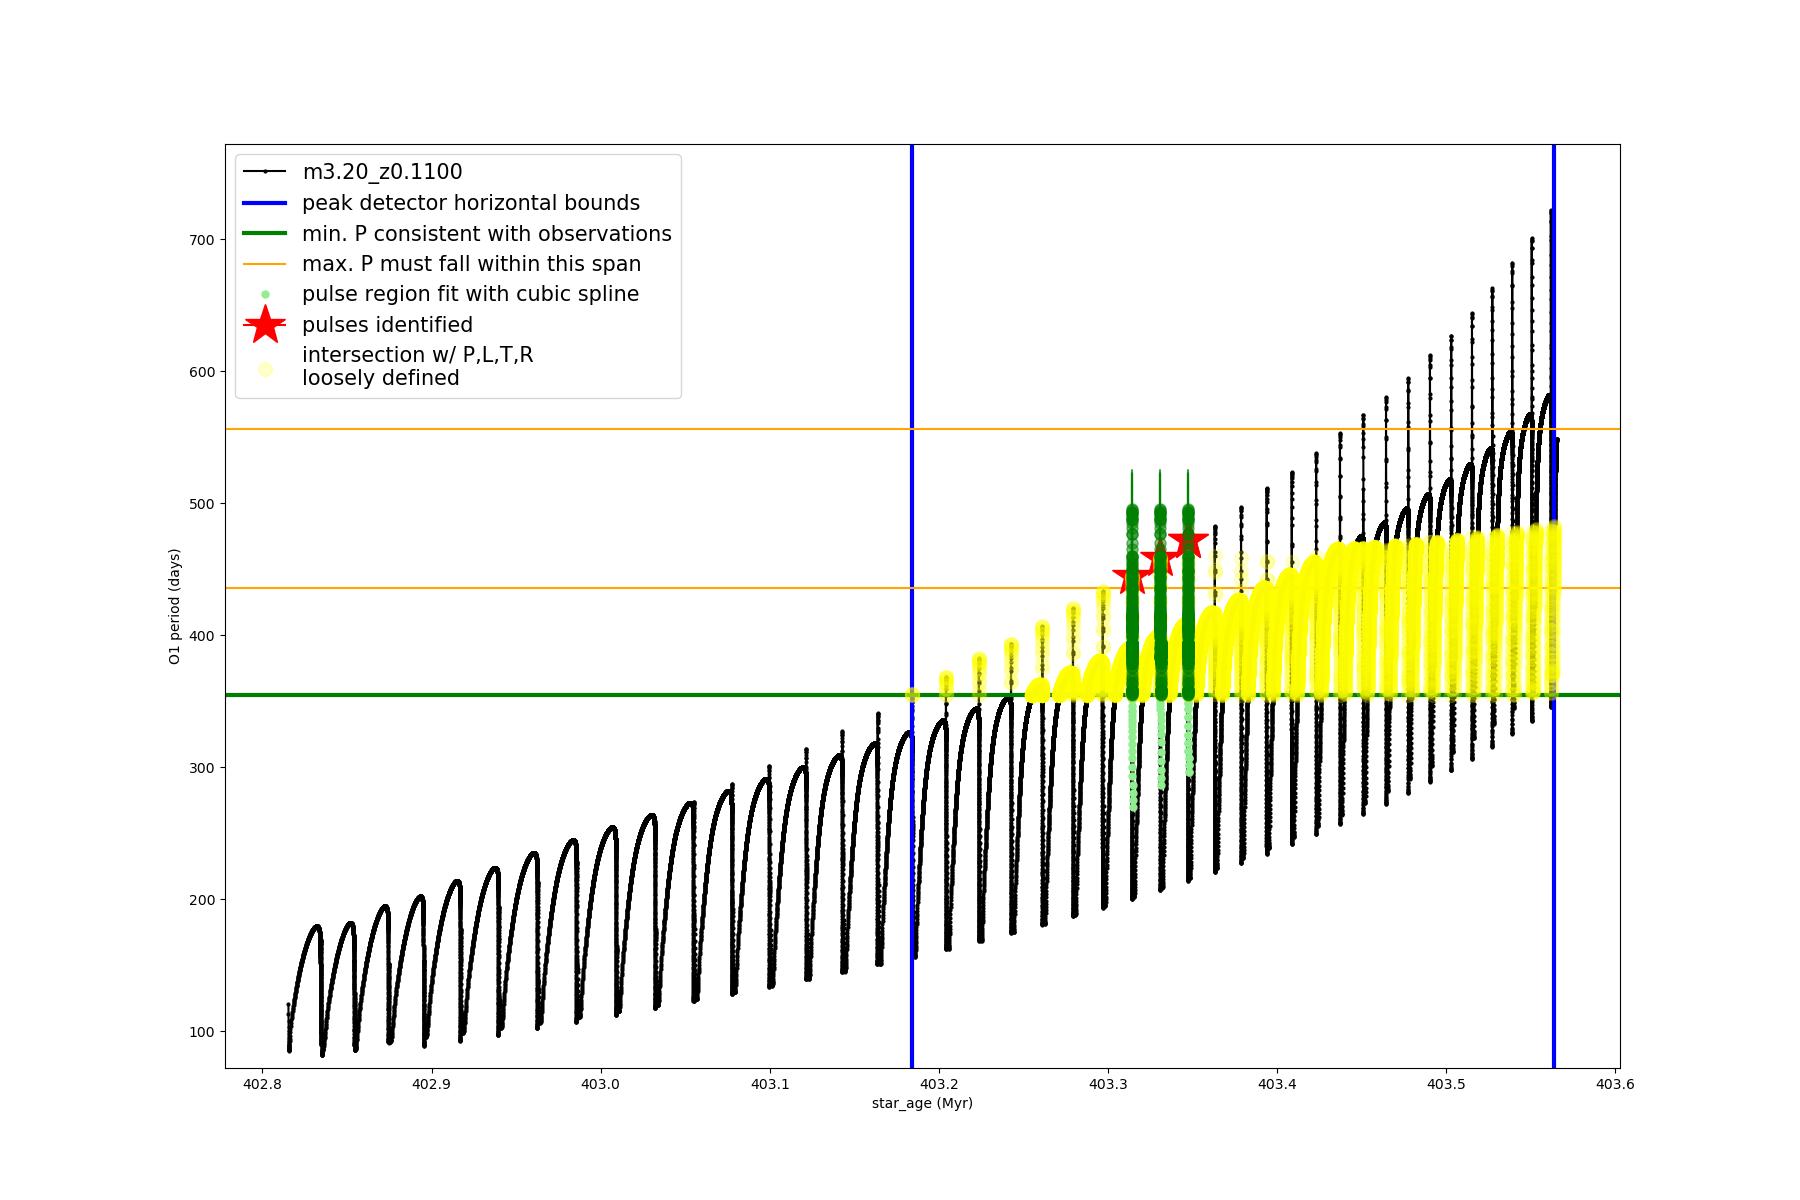
Task: Click the orange line swatch in the legend
Action: point(265,264)
